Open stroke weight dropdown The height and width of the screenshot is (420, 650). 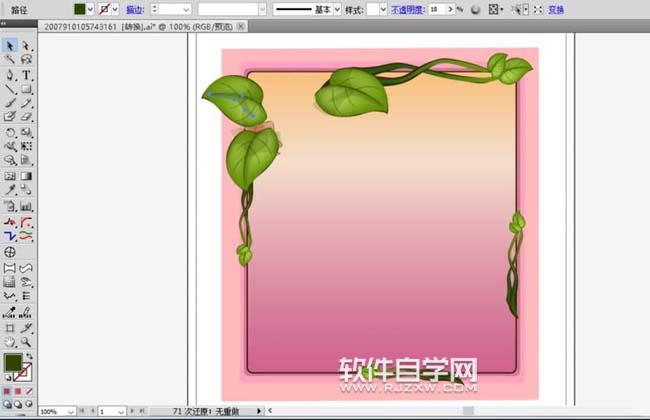point(186,9)
